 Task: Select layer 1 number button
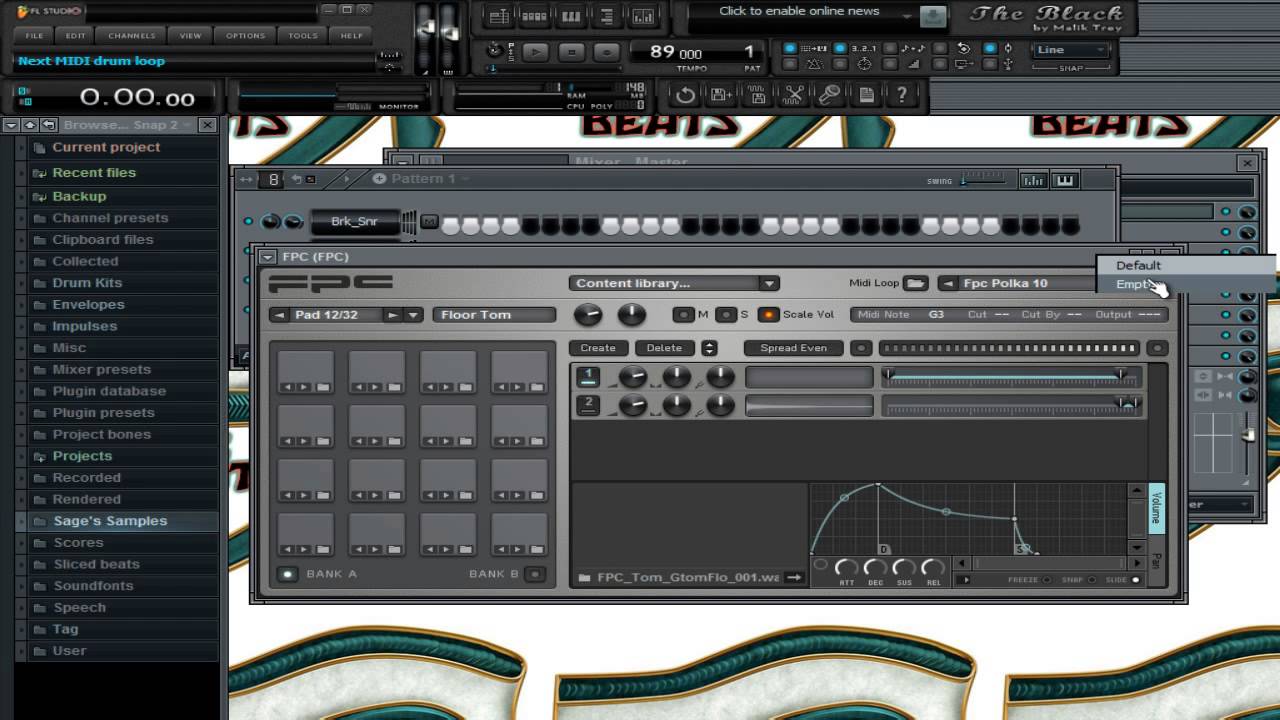click(x=588, y=377)
